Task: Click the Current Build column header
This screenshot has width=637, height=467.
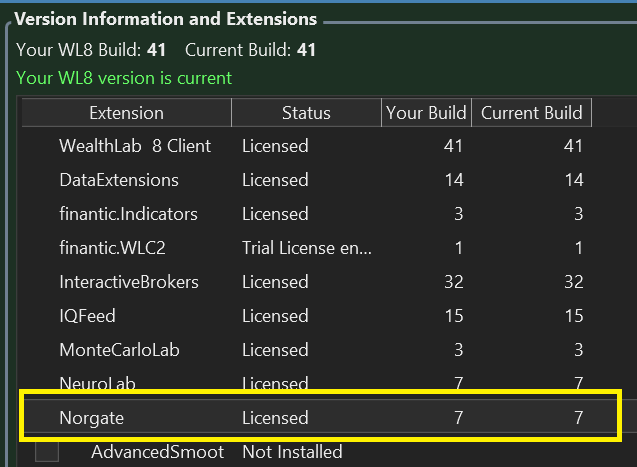Action: point(531,113)
